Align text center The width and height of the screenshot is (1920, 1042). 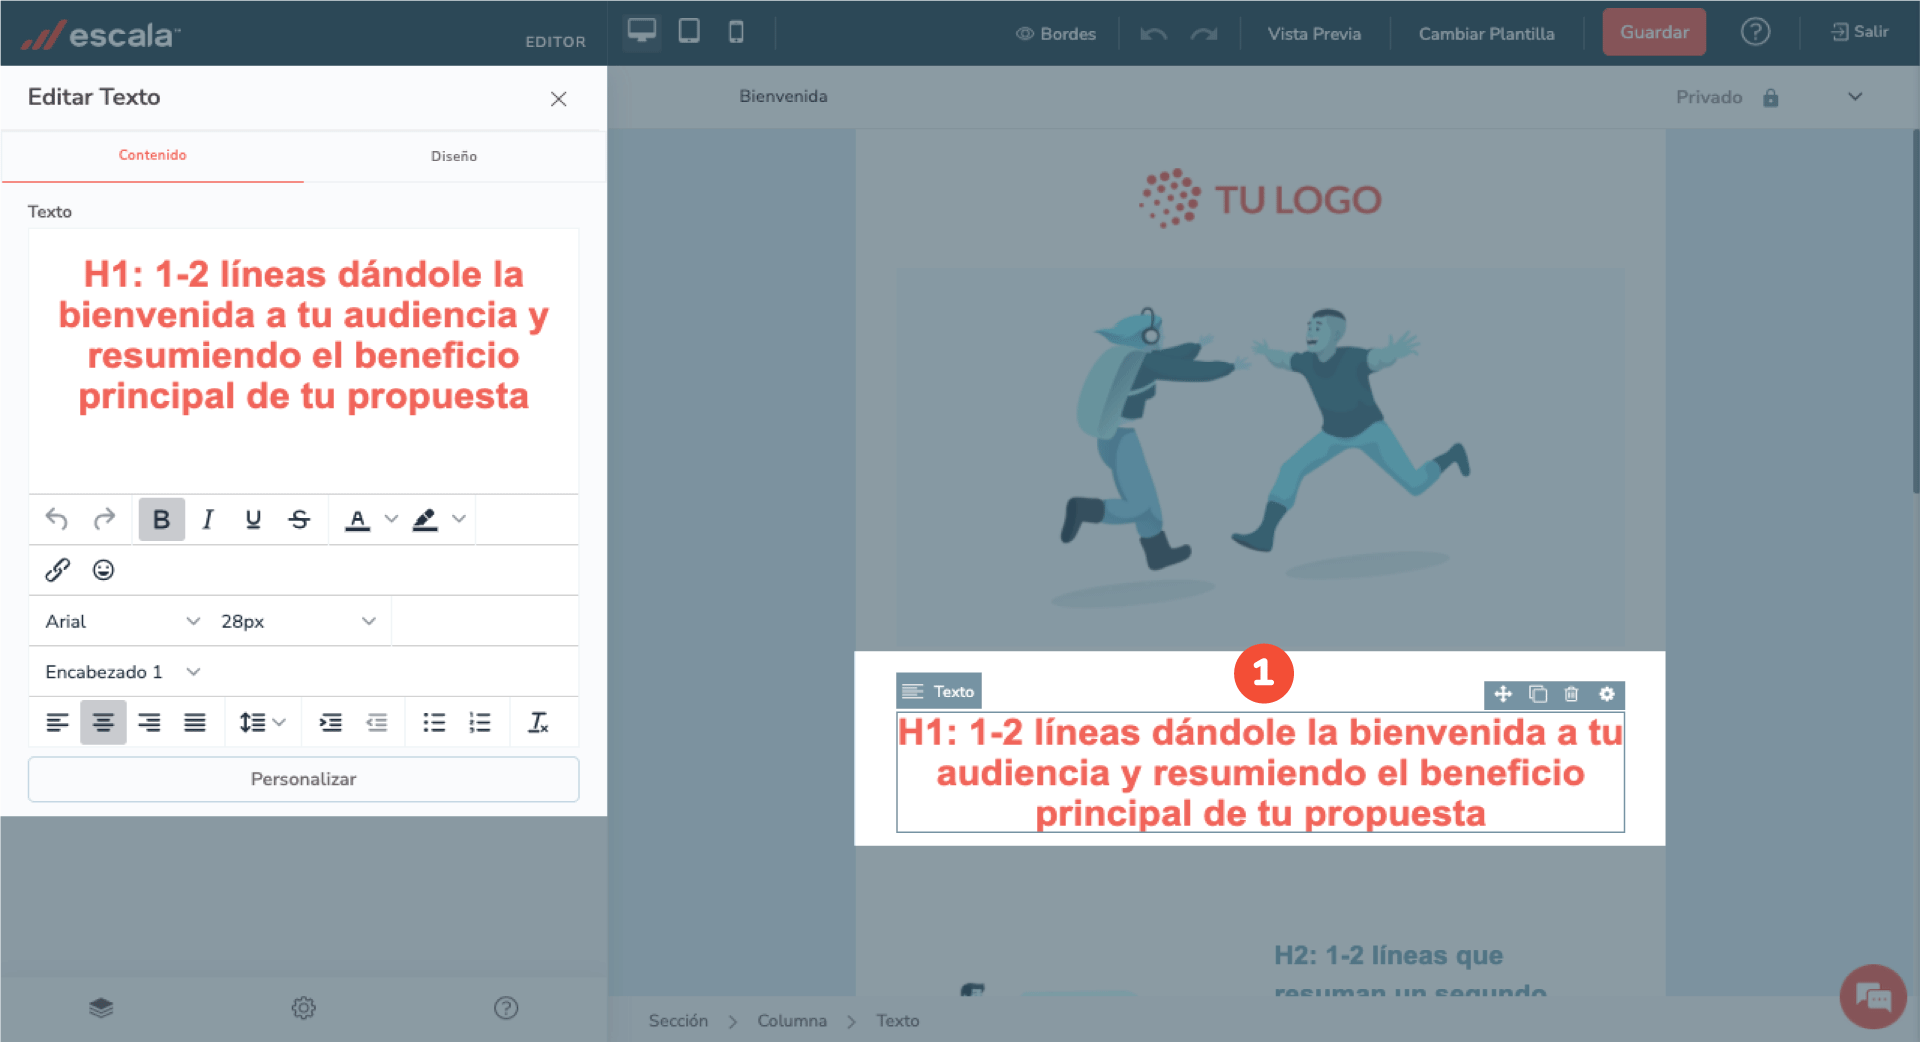pos(103,722)
